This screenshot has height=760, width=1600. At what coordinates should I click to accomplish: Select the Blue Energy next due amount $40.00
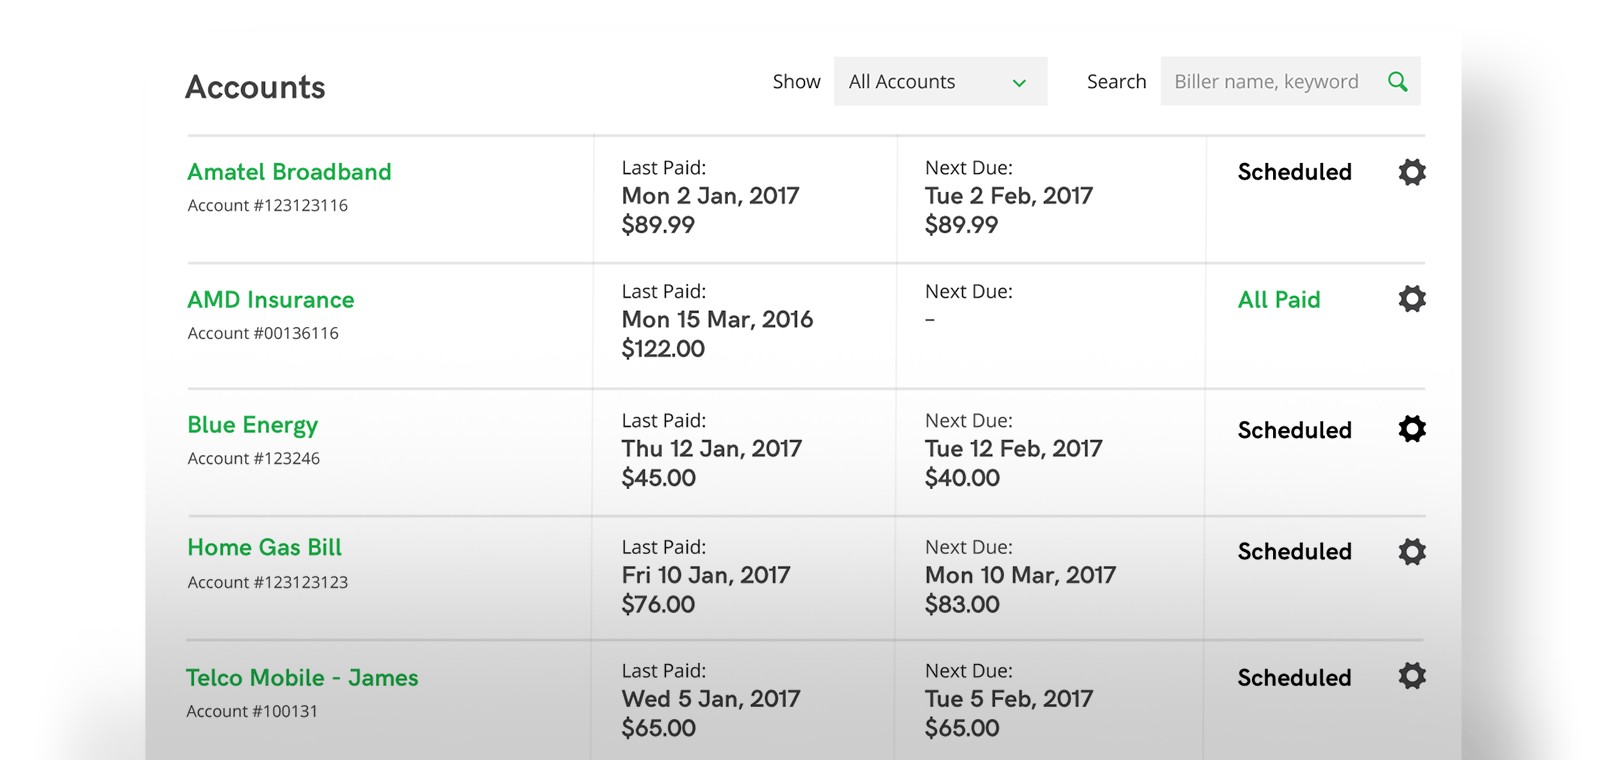[962, 478]
